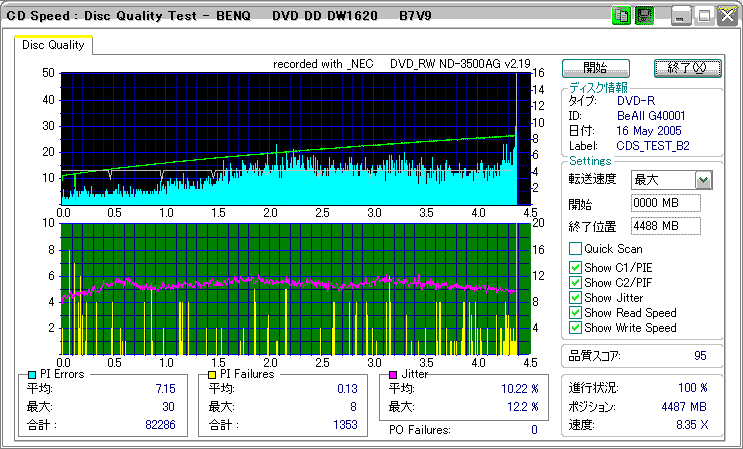The width and height of the screenshot is (743, 449).
Task: Click the 開始 position field showing 0000 MB
Action: 666,204
